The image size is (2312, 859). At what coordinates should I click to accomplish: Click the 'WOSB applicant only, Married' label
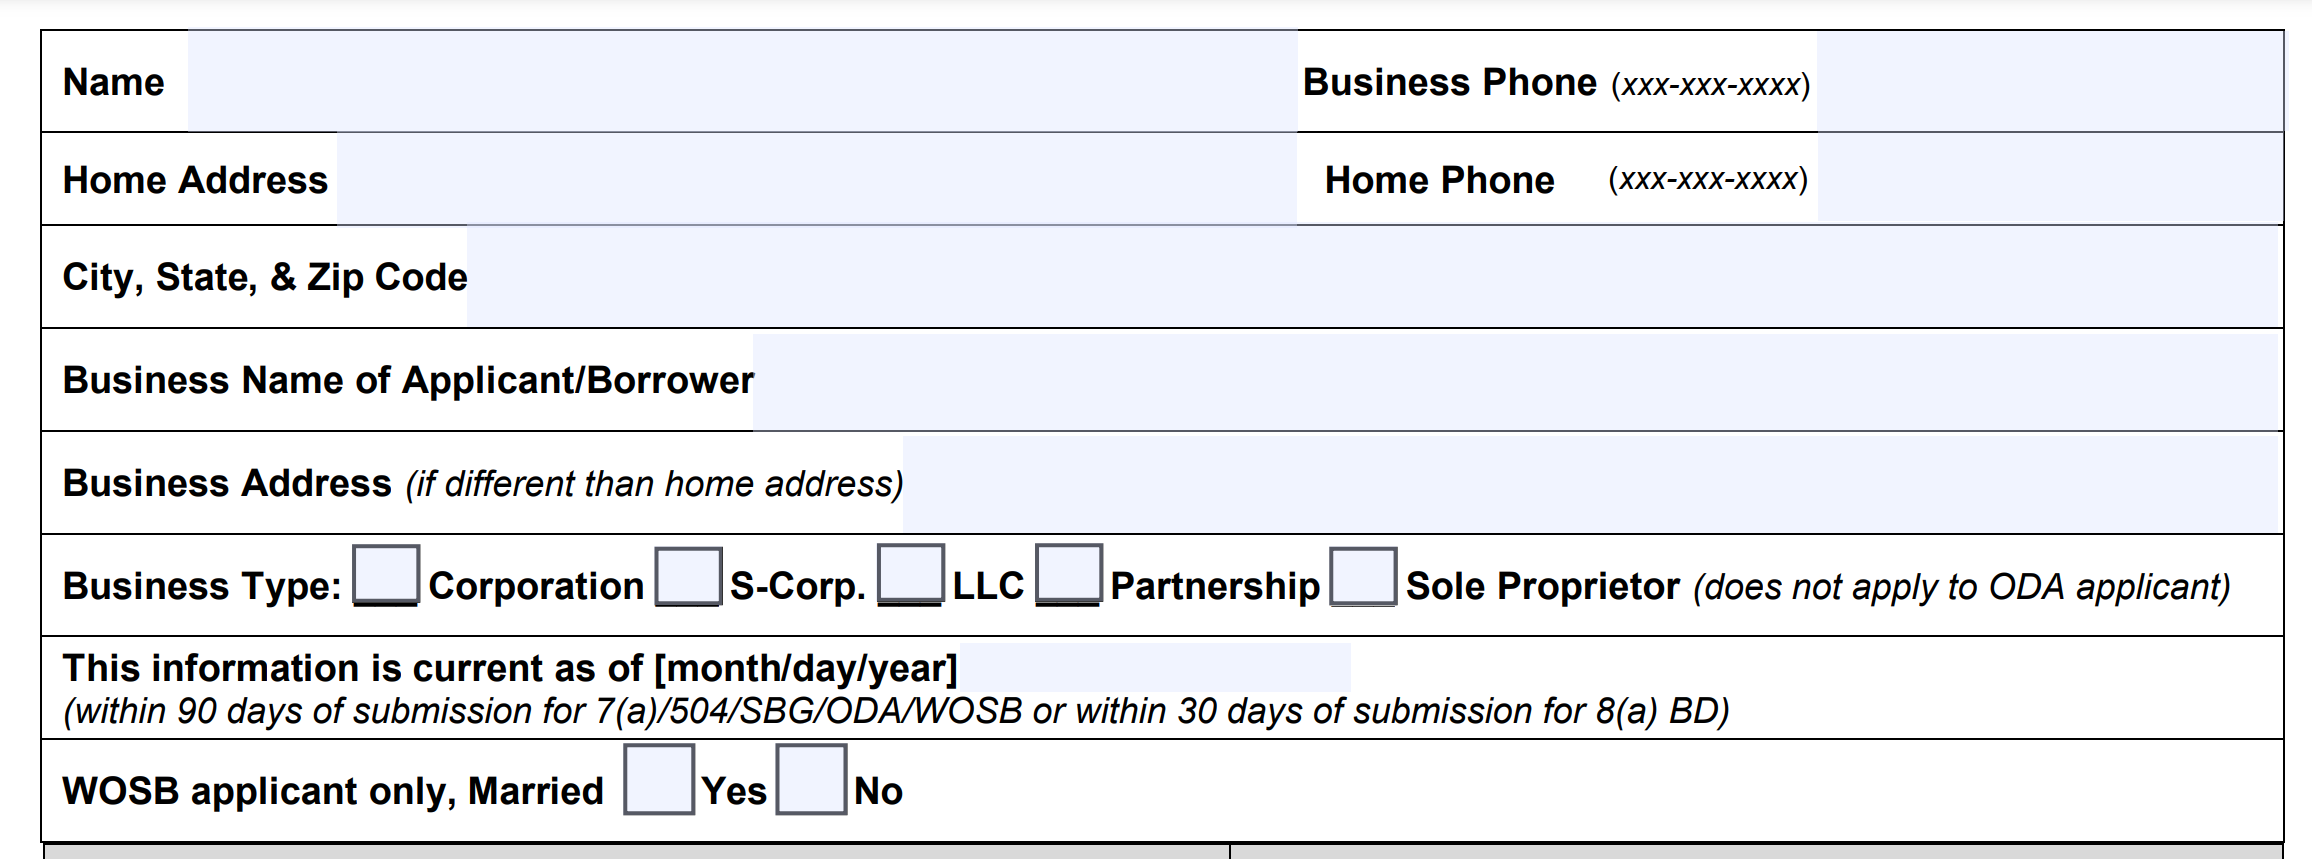point(332,791)
